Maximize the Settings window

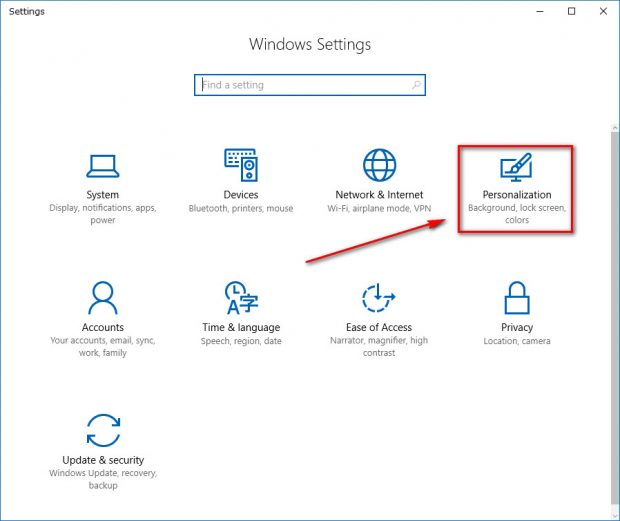571,11
